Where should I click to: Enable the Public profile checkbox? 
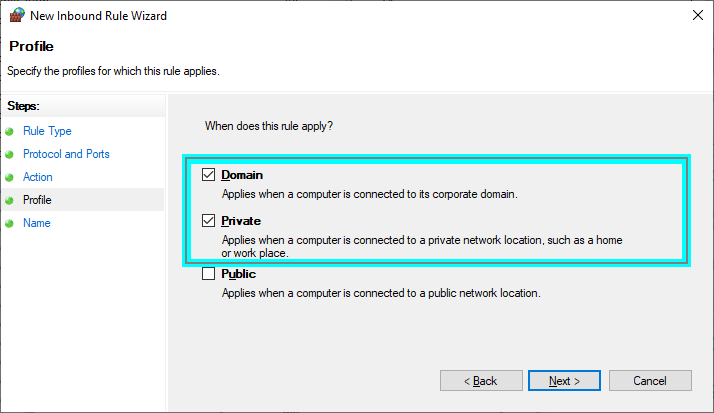click(208, 274)
